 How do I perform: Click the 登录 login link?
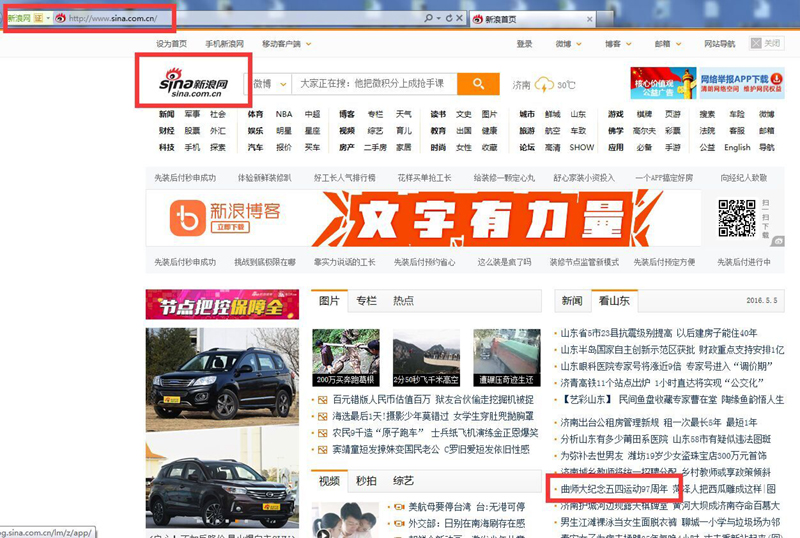click(x=524, y=44)
